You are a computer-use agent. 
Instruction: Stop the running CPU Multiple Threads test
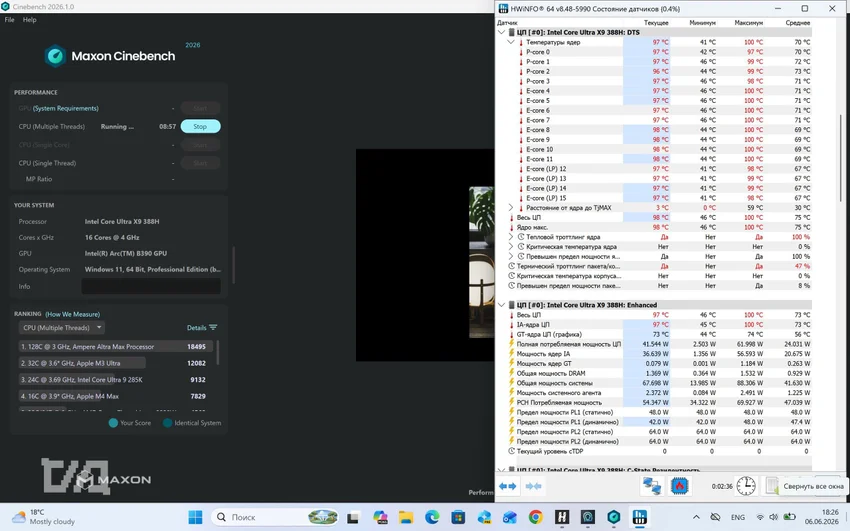[x=200, y=126]
